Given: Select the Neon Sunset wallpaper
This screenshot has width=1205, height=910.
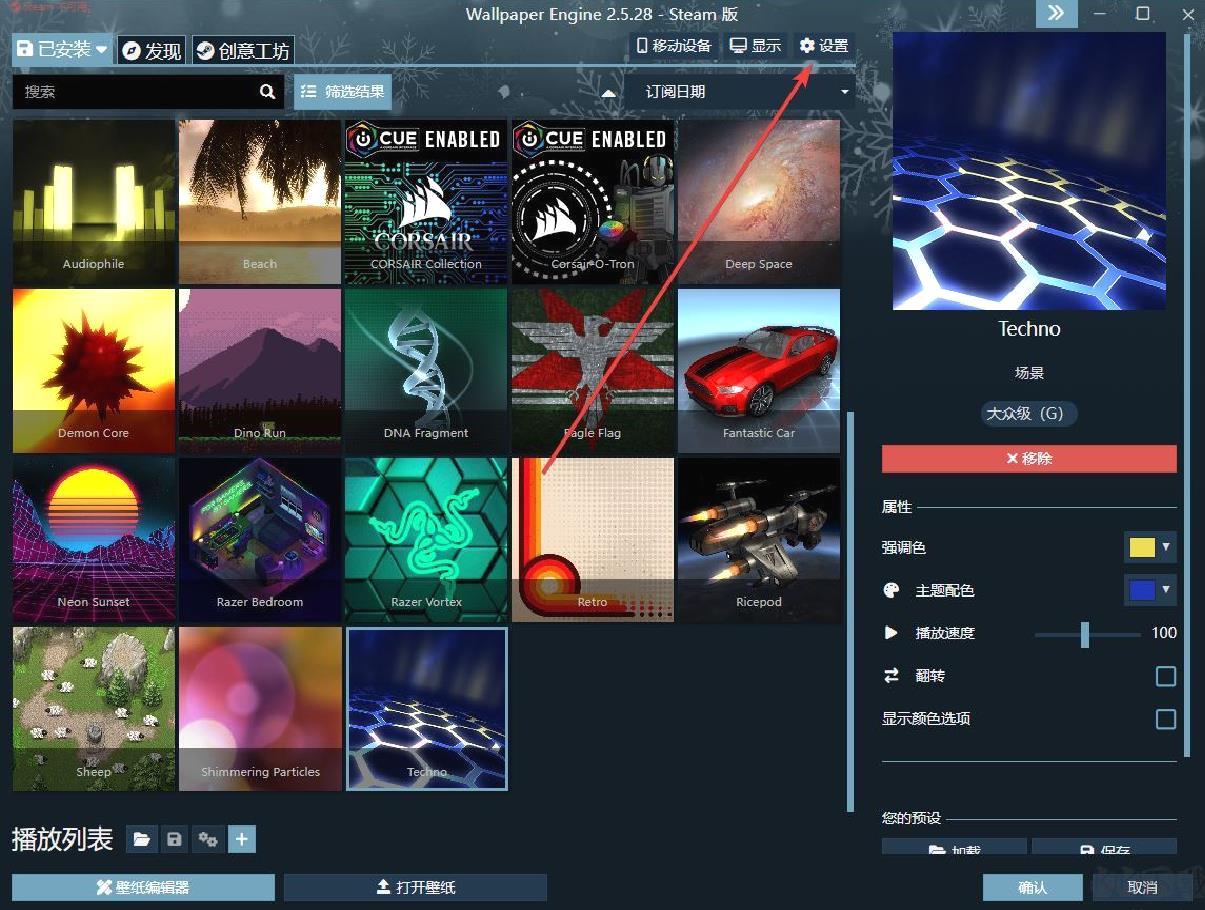Looking at the screenshot, I should click(x=94, y=540).
